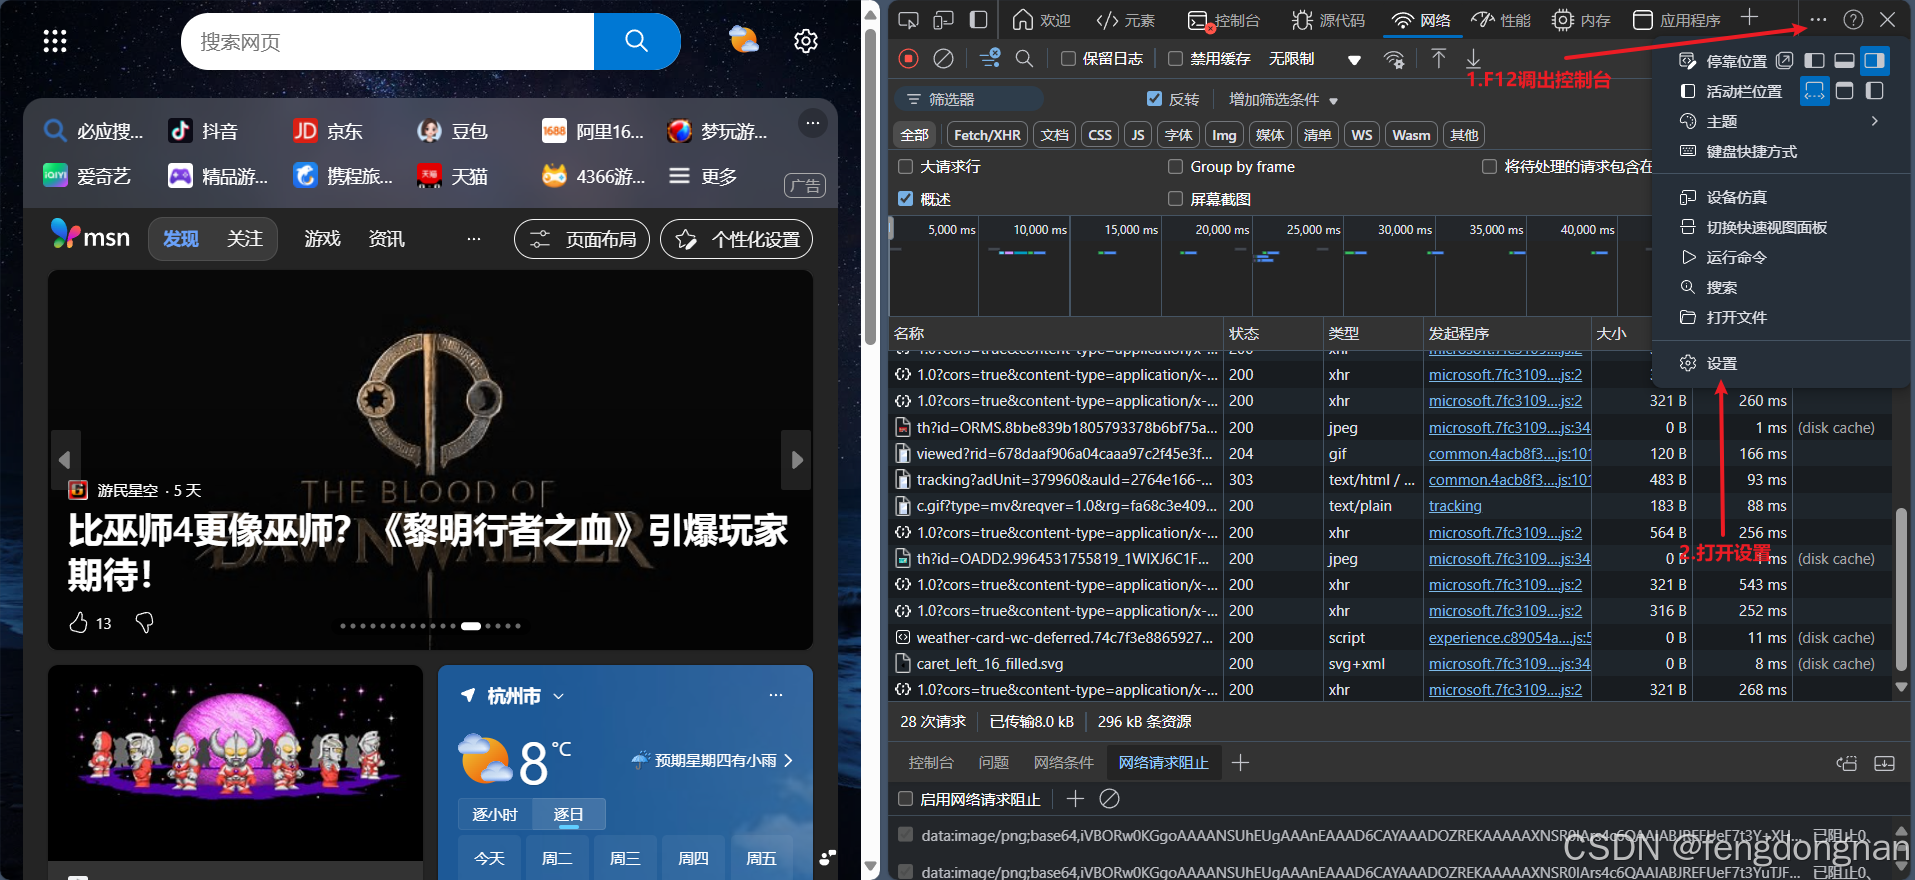Click the network request list scrollbar
1915x880 pixels.
[x=1902, y=590]
